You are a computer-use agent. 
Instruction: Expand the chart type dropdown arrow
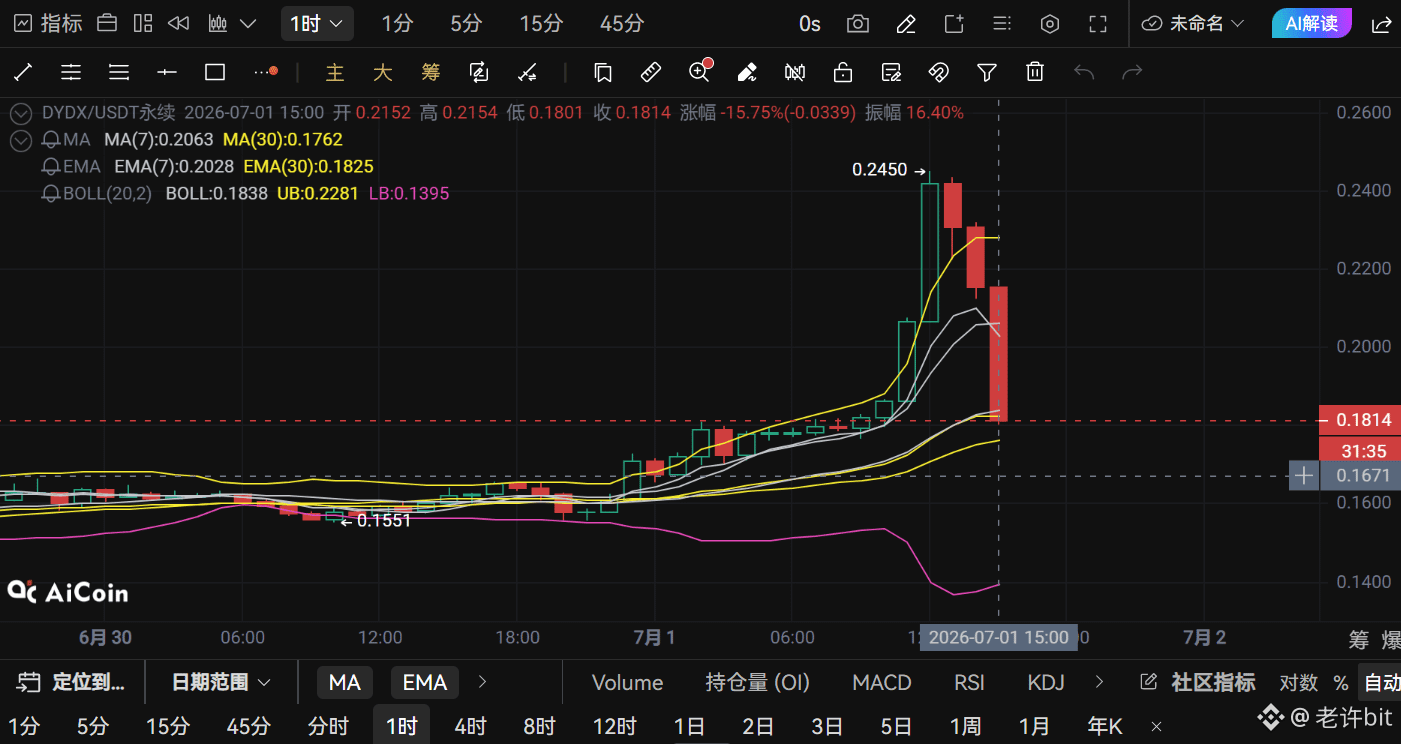(x=249, y=23)
